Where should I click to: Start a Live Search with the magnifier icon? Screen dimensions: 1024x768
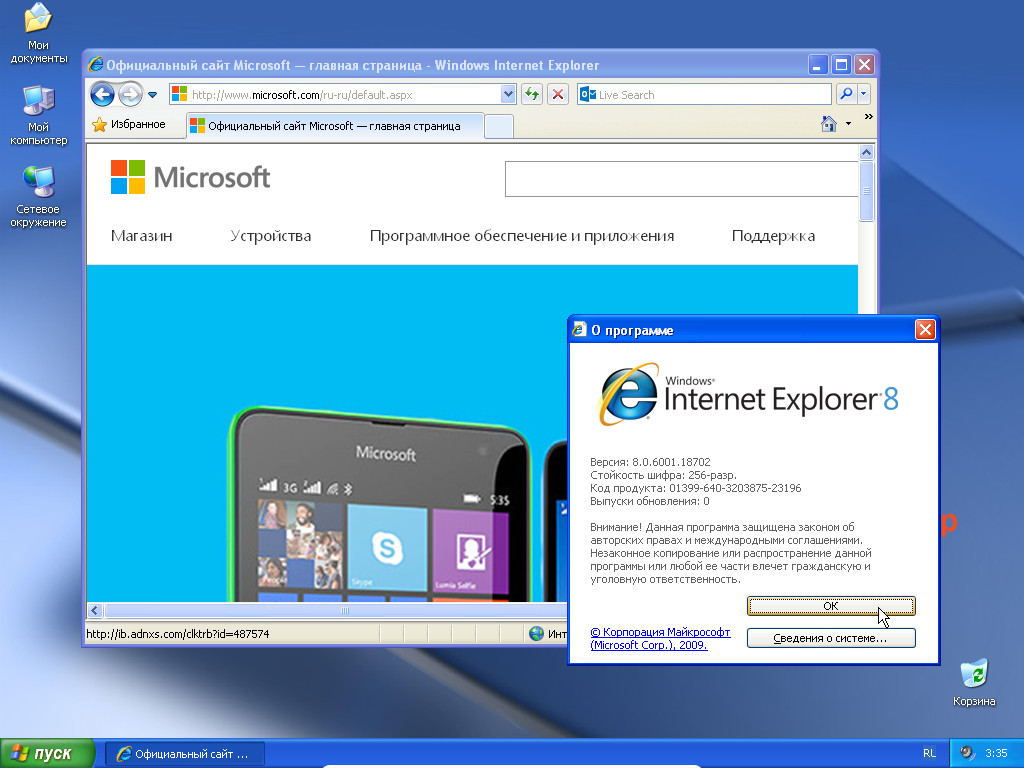pyautogui.click(x=846, y=93)
